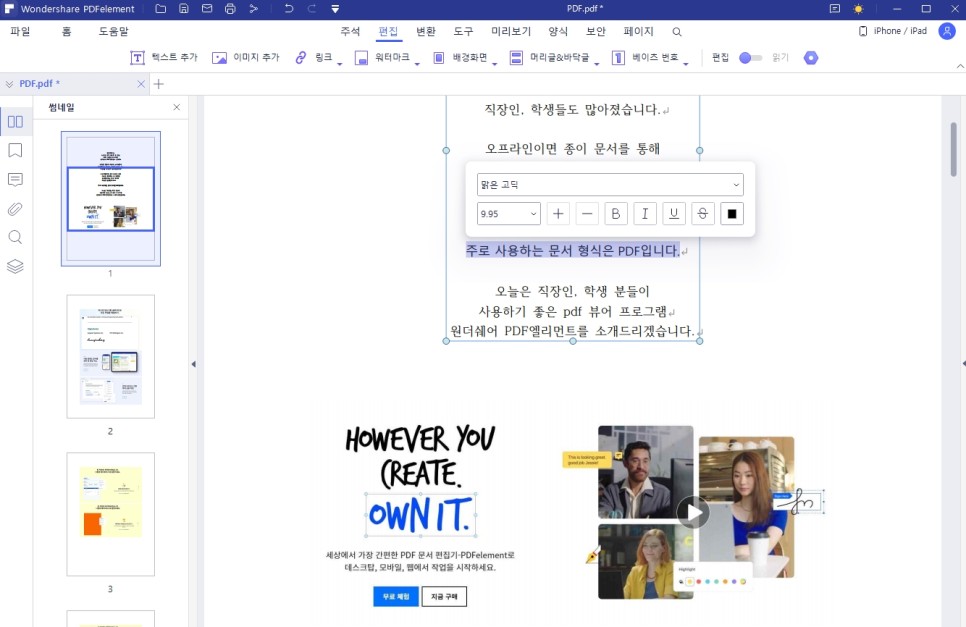Open file via the folder icon in title bar

pyautogui.click(x=161, y=9)
